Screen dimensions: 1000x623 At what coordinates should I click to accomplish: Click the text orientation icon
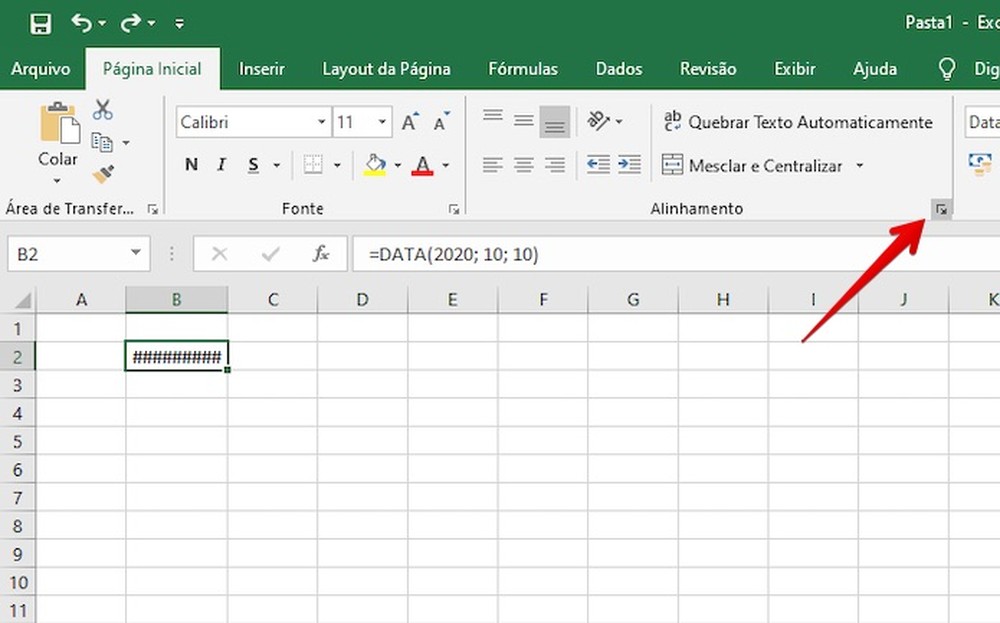click(x=599, y=121)
